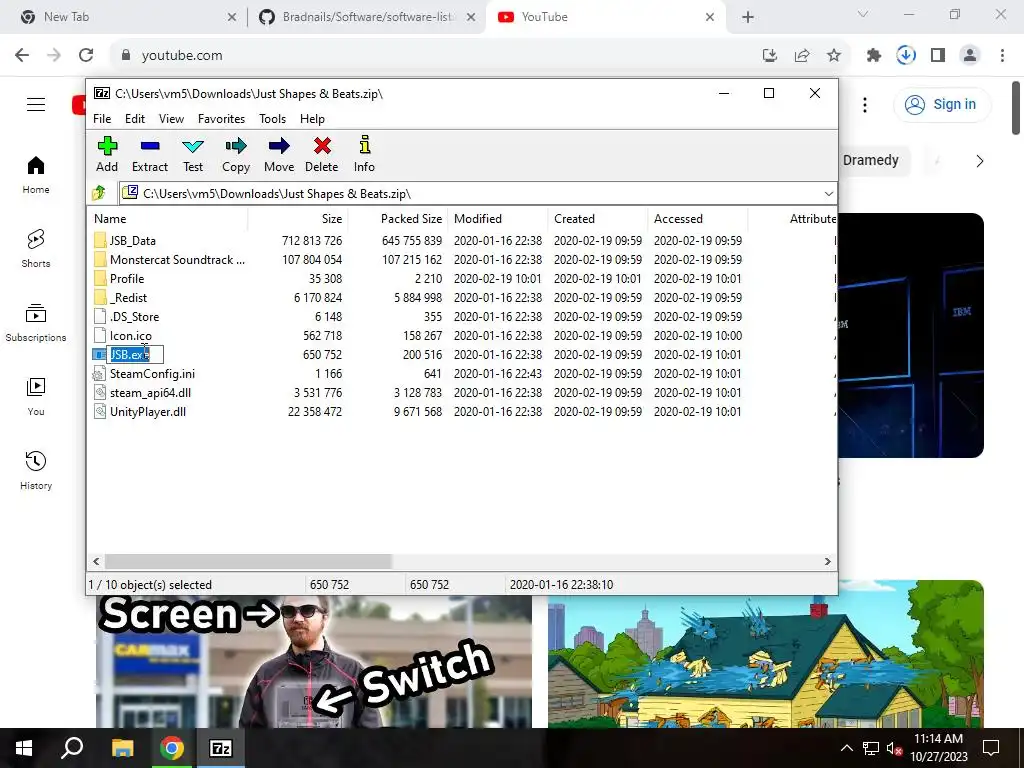The height and width of the screenshot is (768, 1024).
Task: Expand the 7-Zip path dropdown arrow
Action: tap(828, 193)
